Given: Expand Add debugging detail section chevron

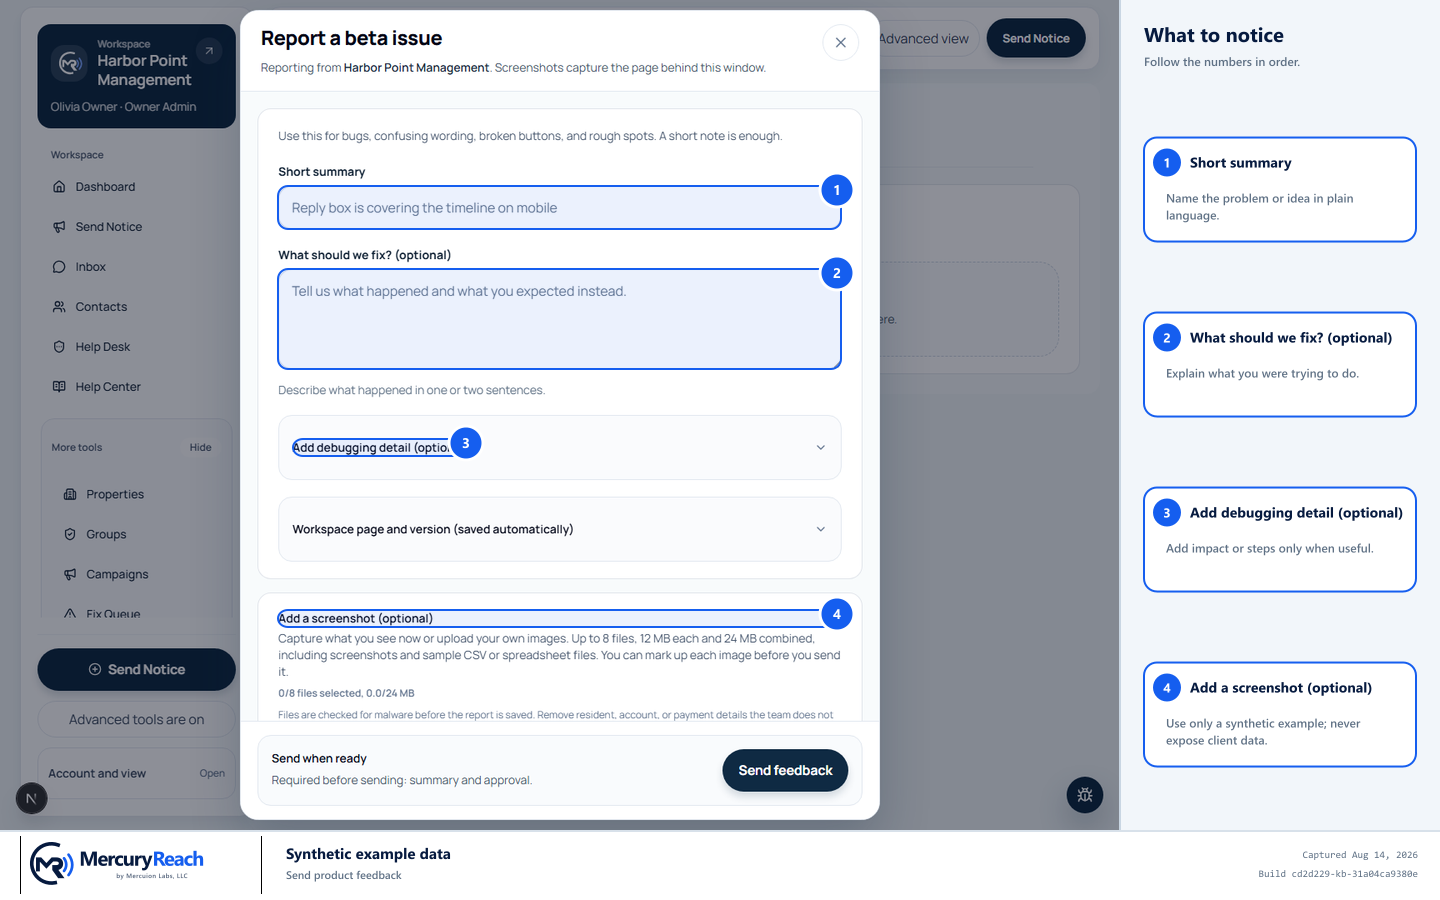Looking at the screenshot, I should pyautogui.click(x=820, y=447).
